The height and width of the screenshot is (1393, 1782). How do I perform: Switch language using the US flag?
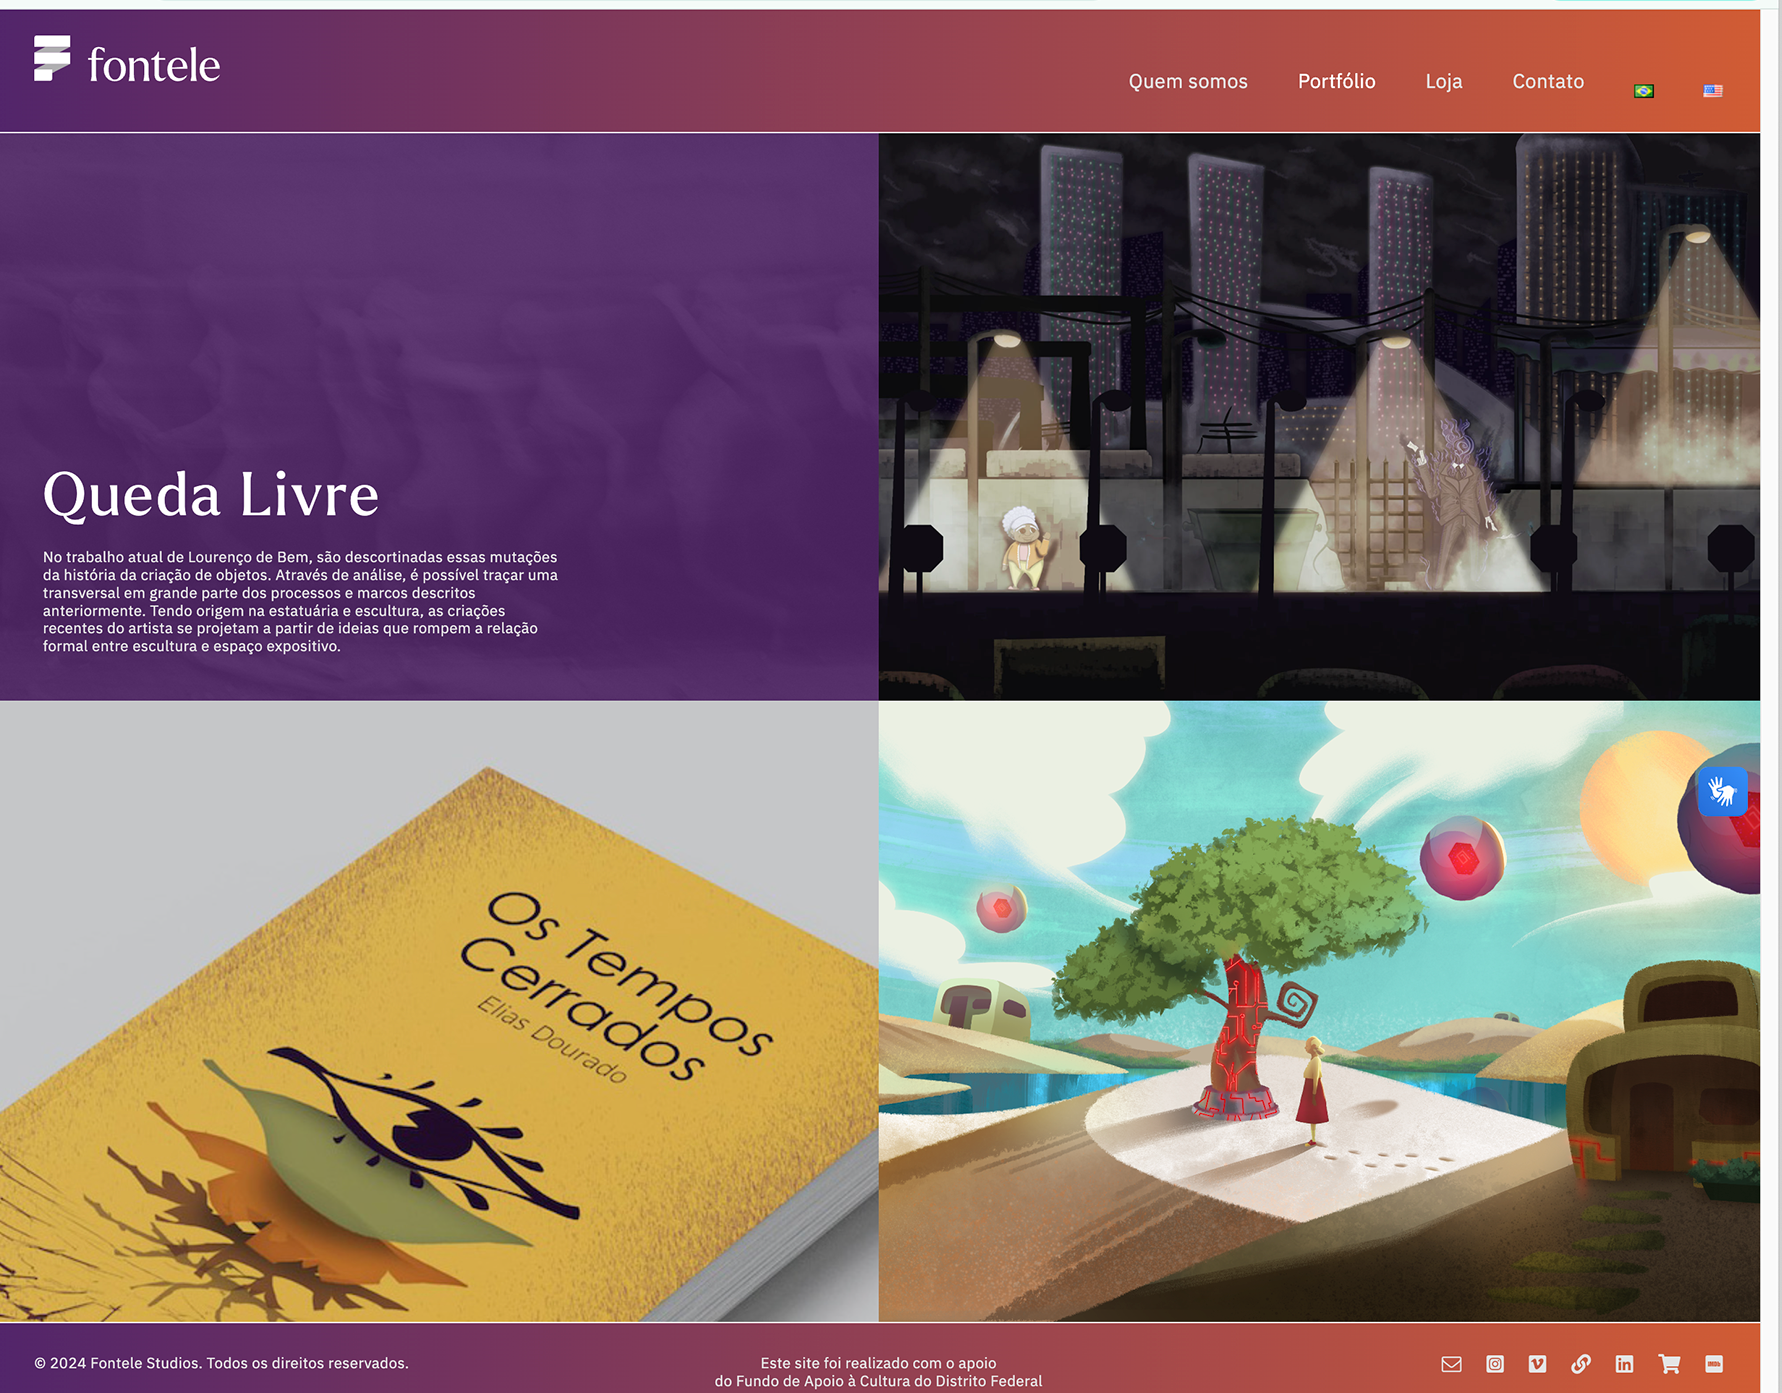pos(1713,91)
